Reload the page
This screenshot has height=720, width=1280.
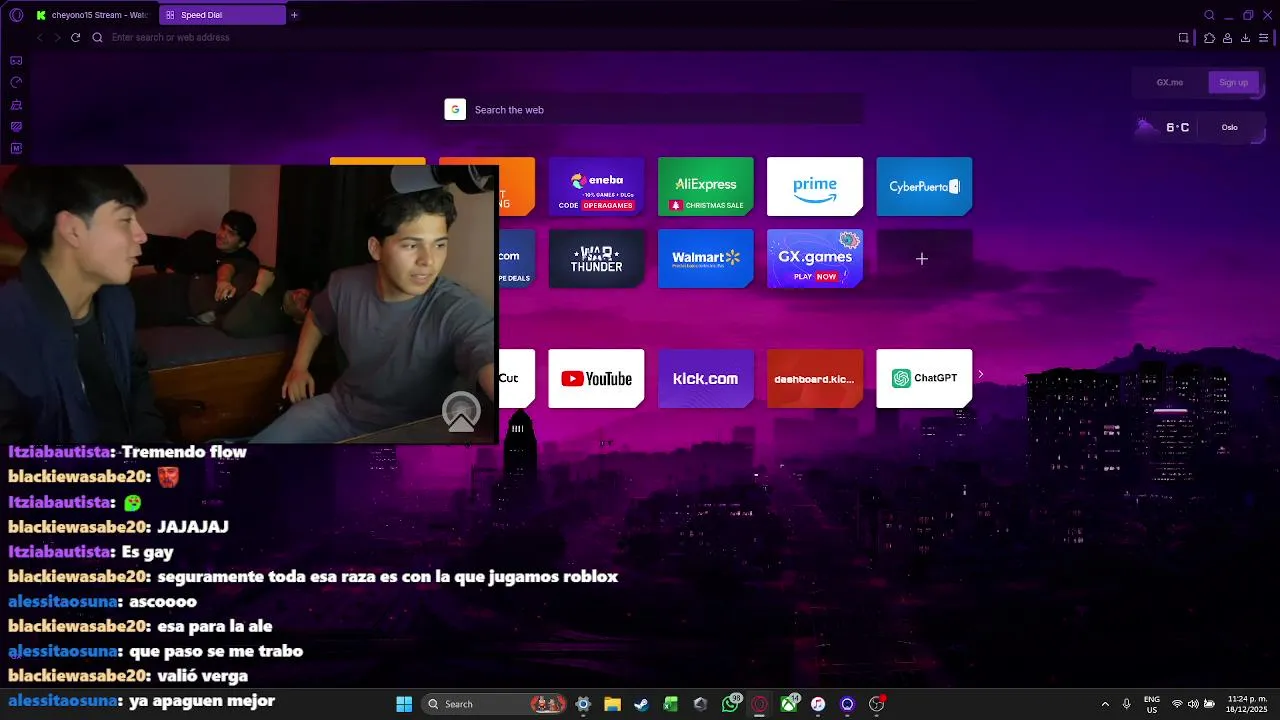[75, 37]
